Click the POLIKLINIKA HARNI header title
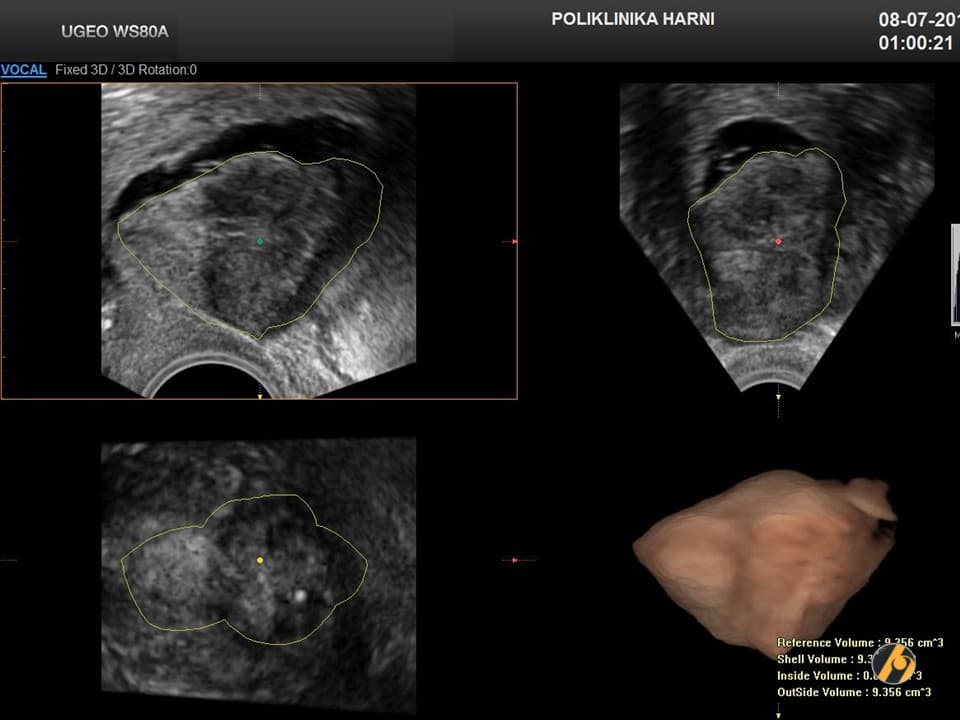Viewport: 960px width, 720px height. coord(633,19)
